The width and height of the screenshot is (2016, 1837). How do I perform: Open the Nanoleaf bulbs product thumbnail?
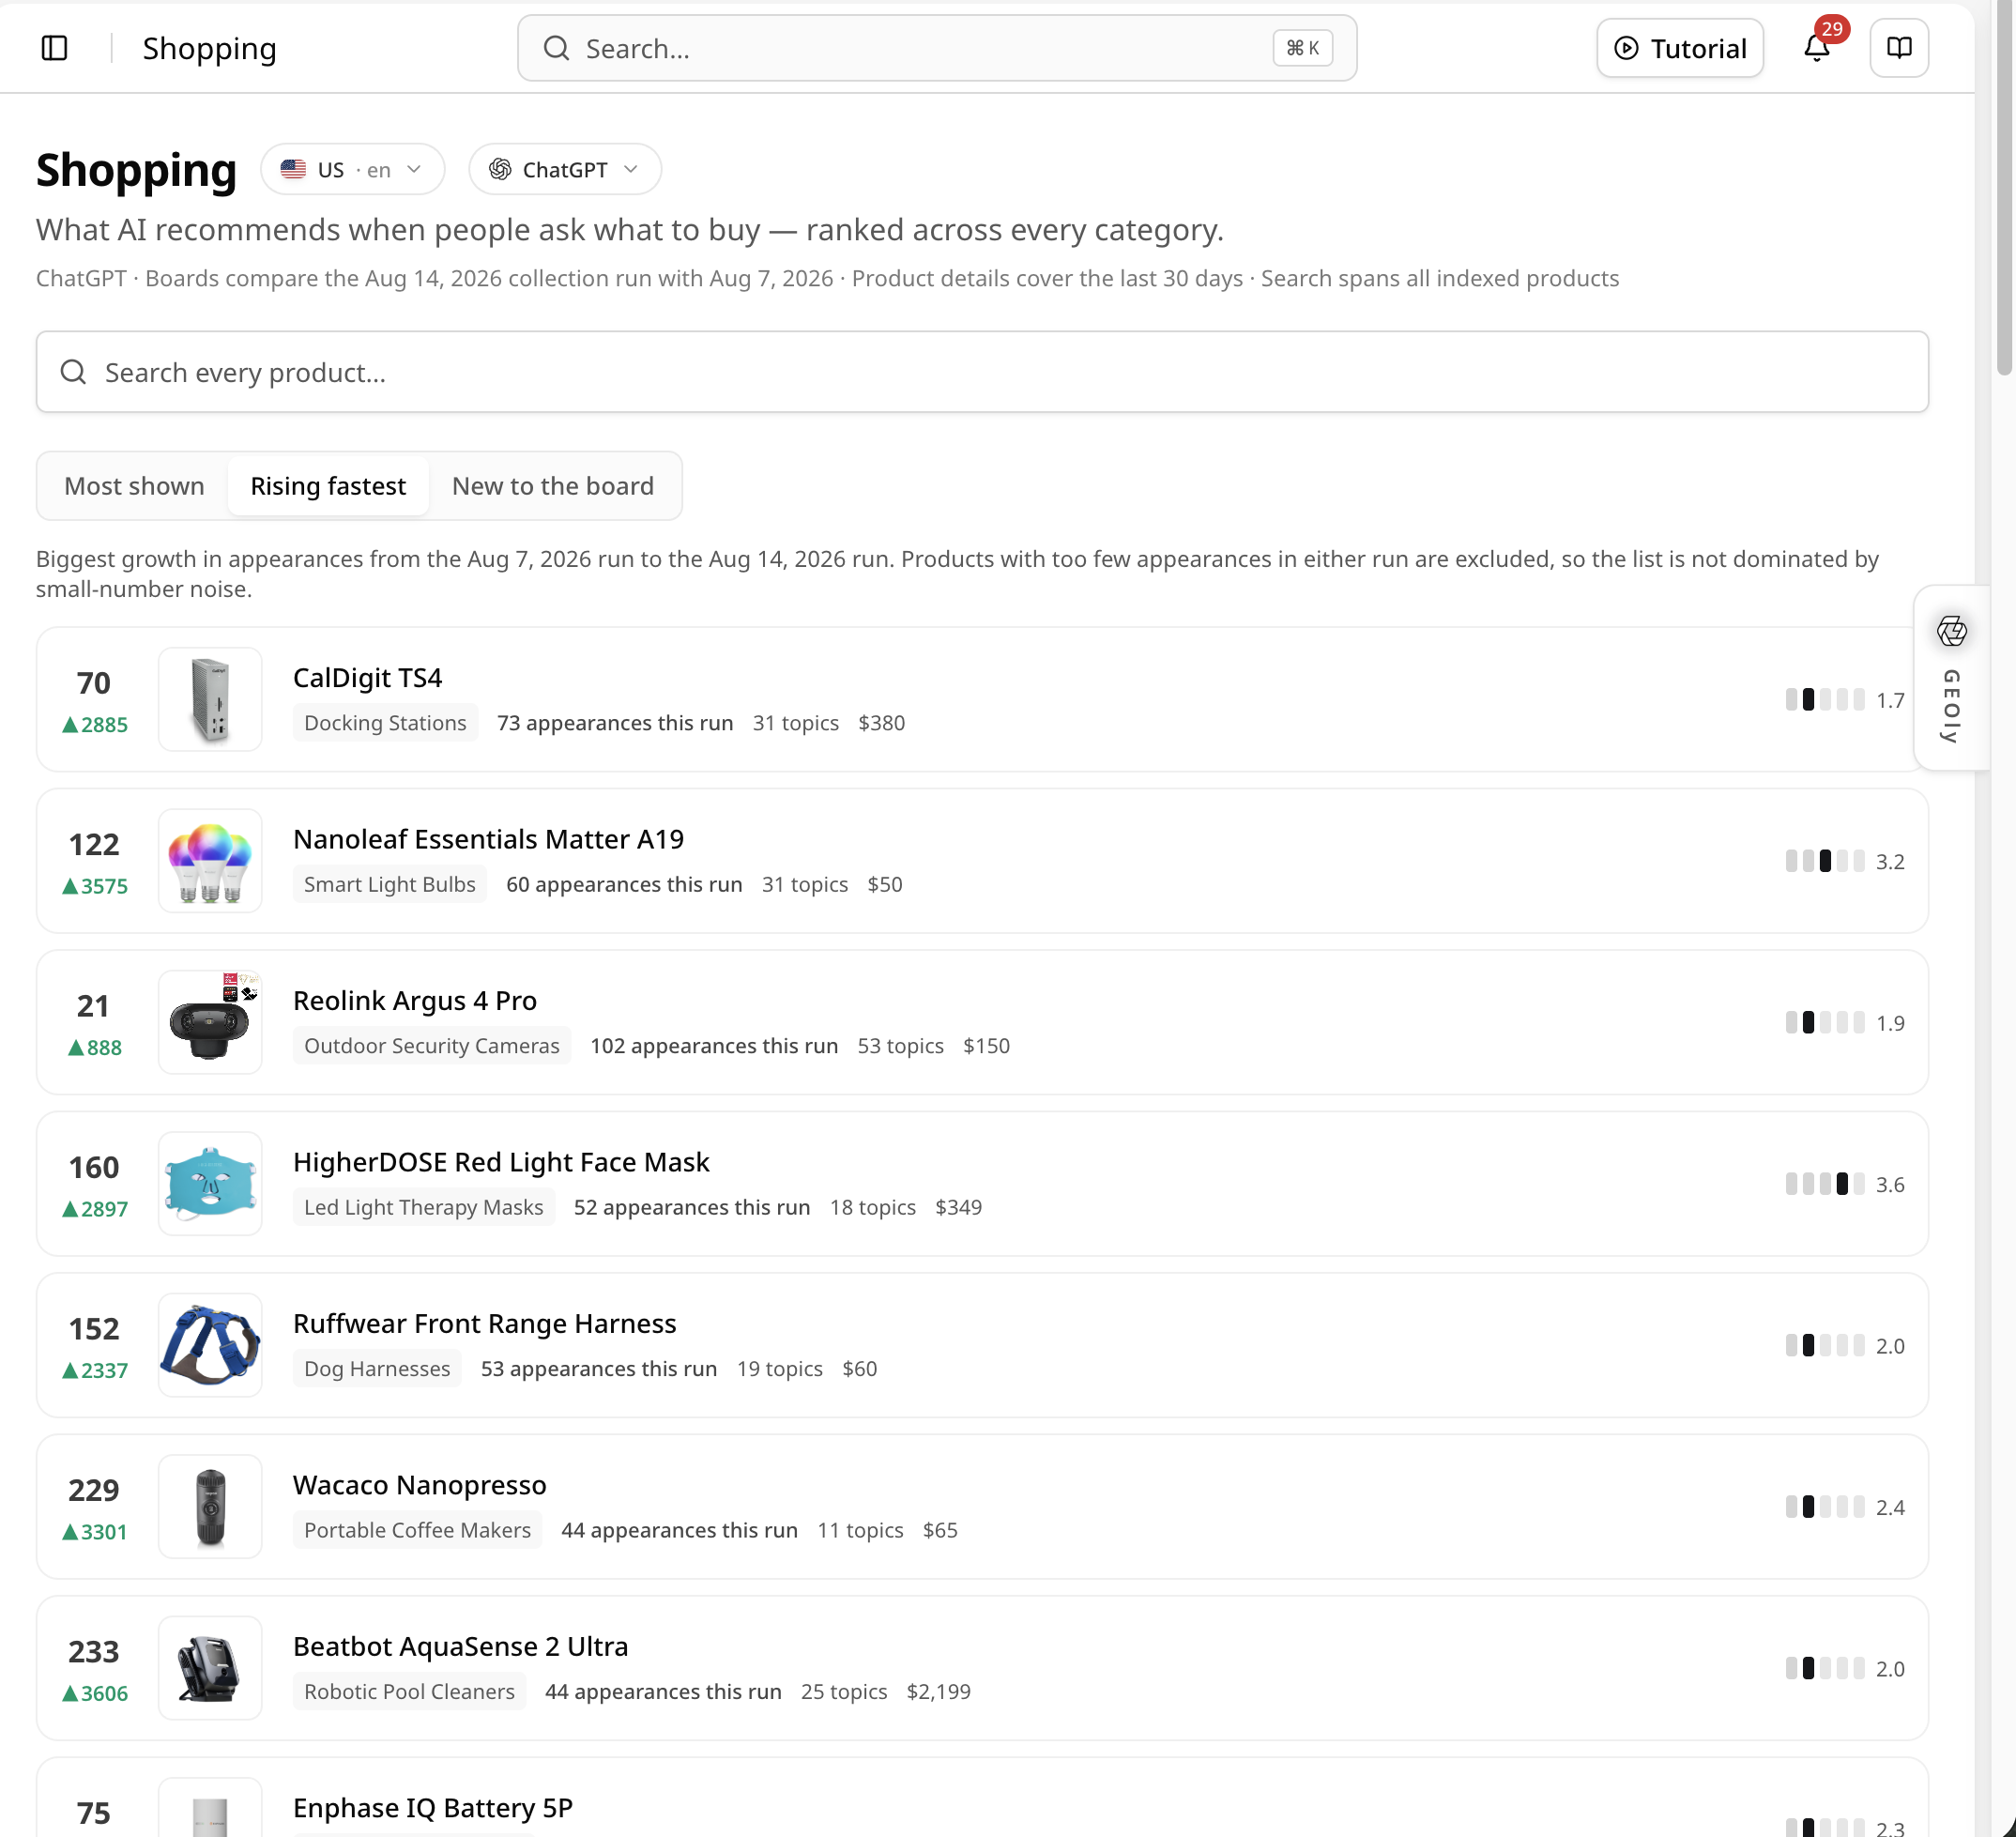210,860
